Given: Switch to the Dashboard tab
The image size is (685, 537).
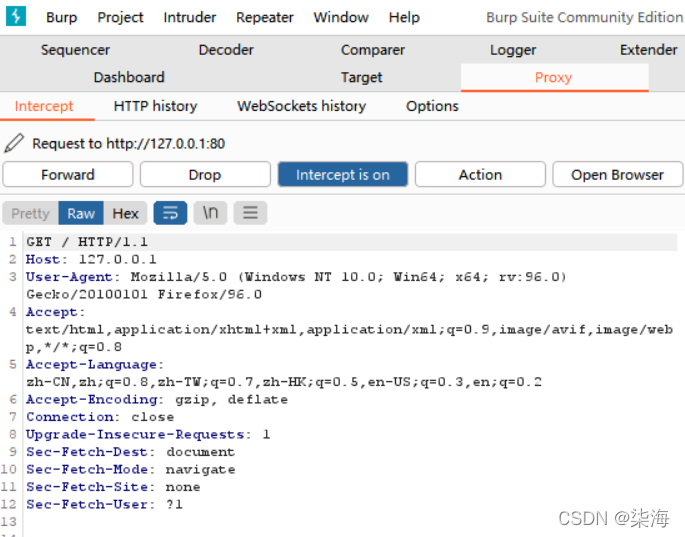Looking at the screenshot, I should 129,77.
